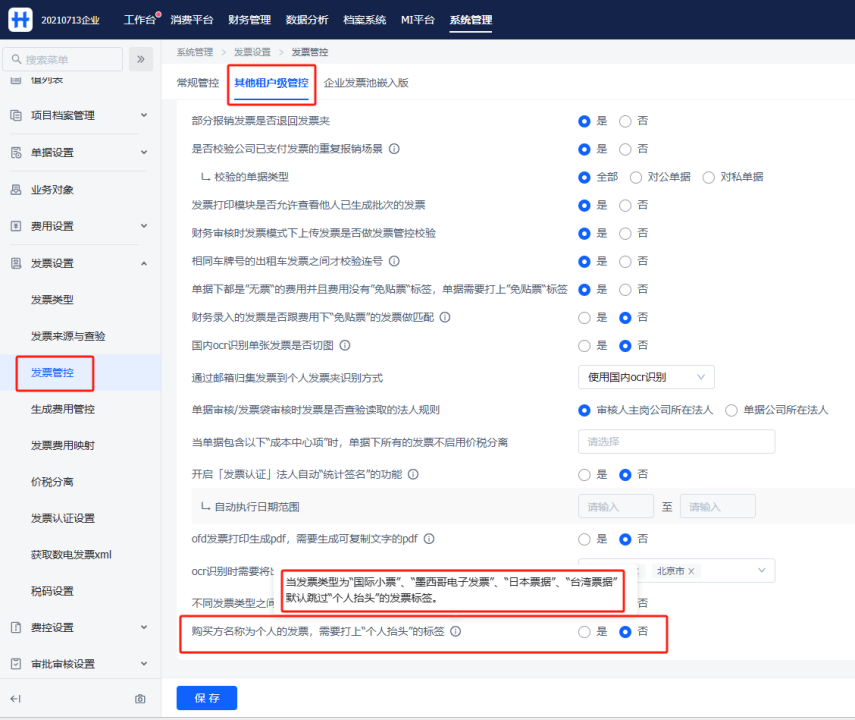Select 对公单据 for 校验的单据类型
Screen dimensions: 855x720
click(x=636, y=177)
